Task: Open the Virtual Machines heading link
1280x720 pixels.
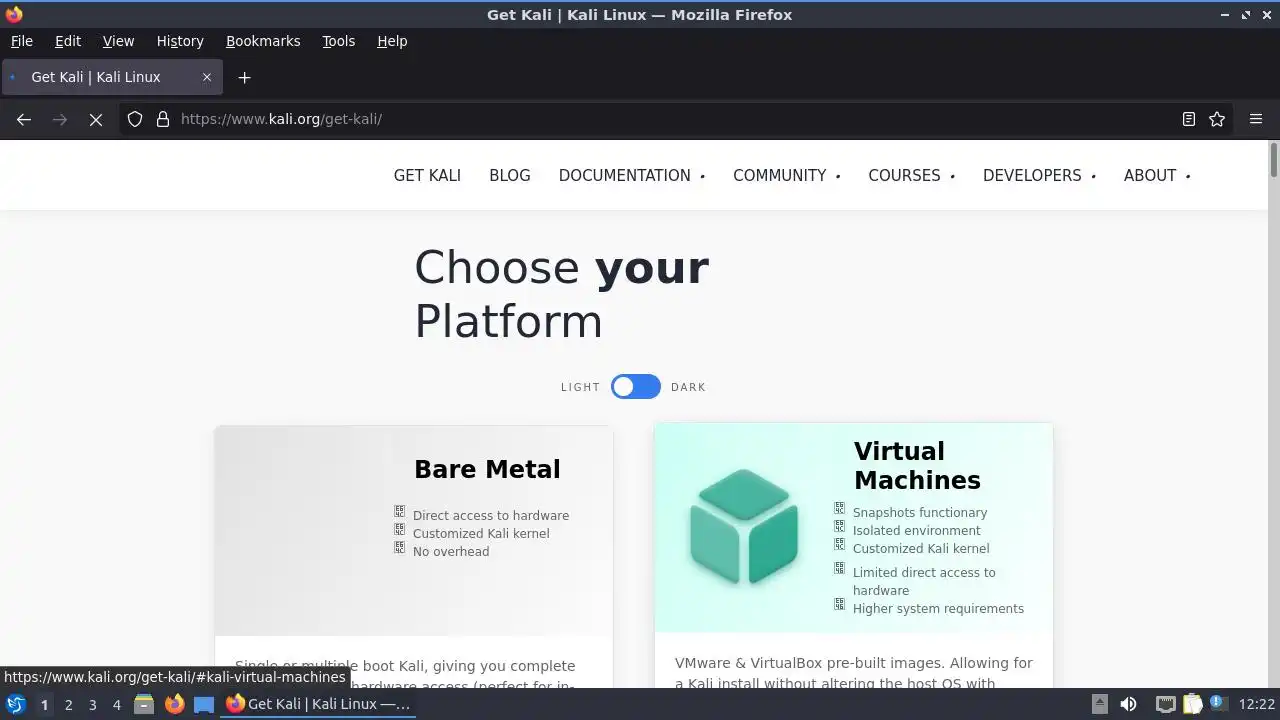Action: 917,465
